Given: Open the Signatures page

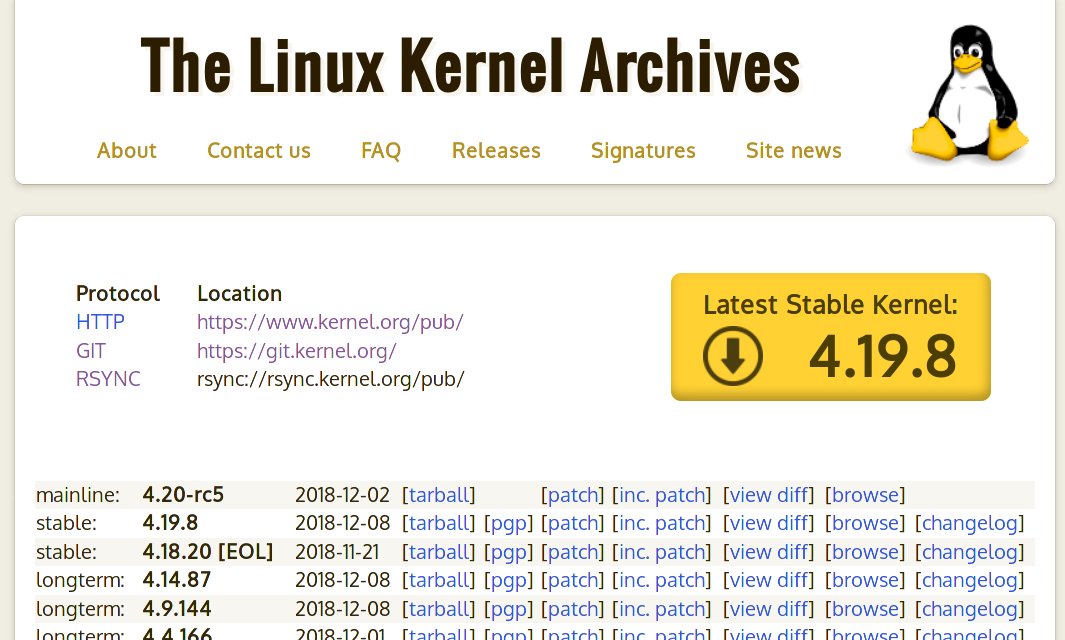Looking at the screenshot, I should click(643, 150).
